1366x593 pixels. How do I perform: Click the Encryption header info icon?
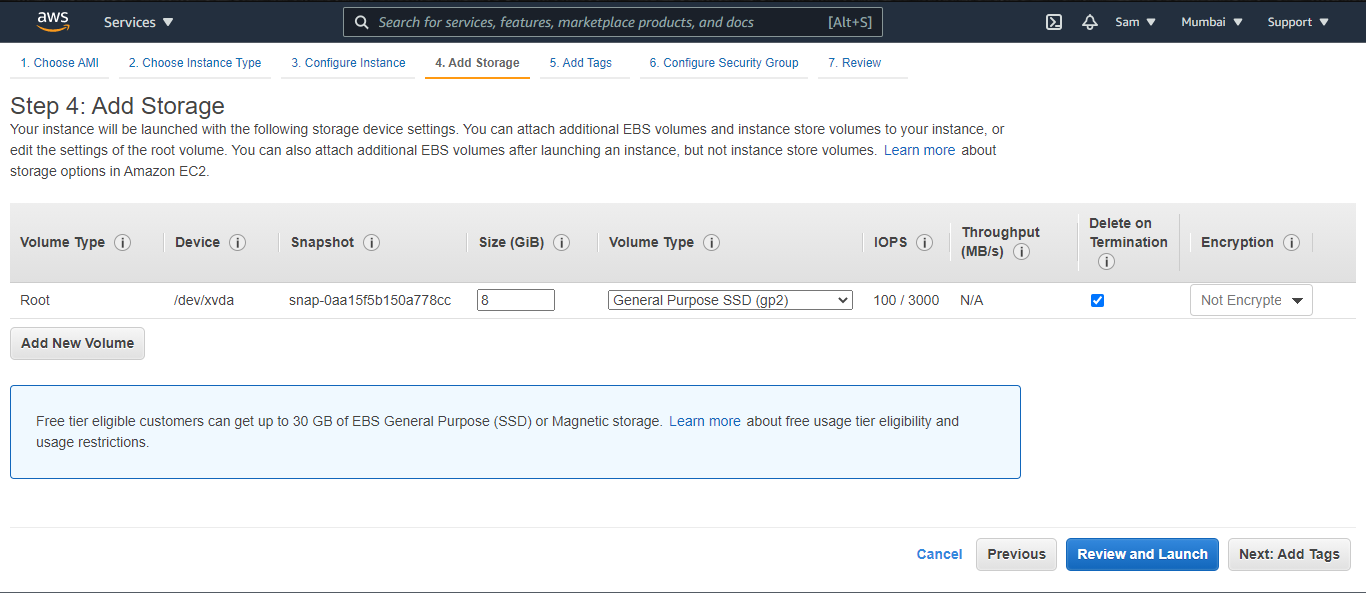pos(1291,242)
